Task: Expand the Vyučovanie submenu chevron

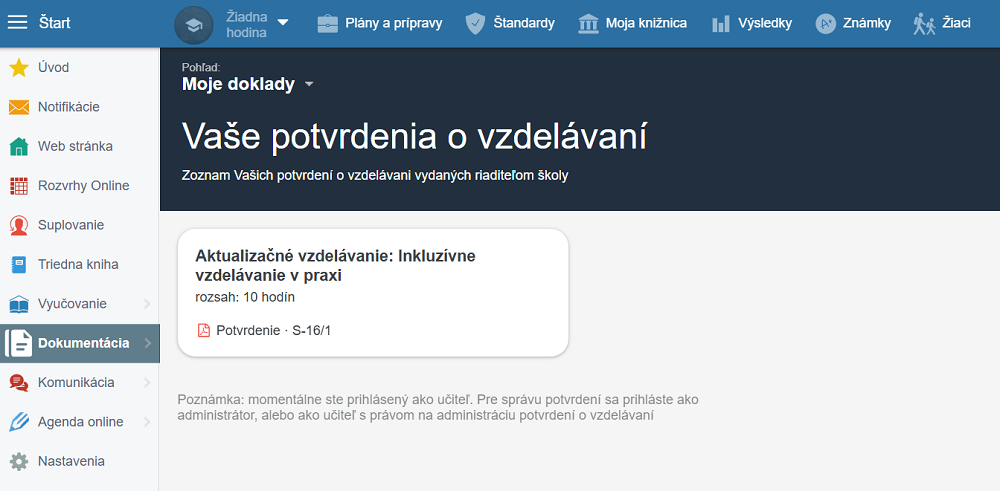Action: [x=147, y=304]
